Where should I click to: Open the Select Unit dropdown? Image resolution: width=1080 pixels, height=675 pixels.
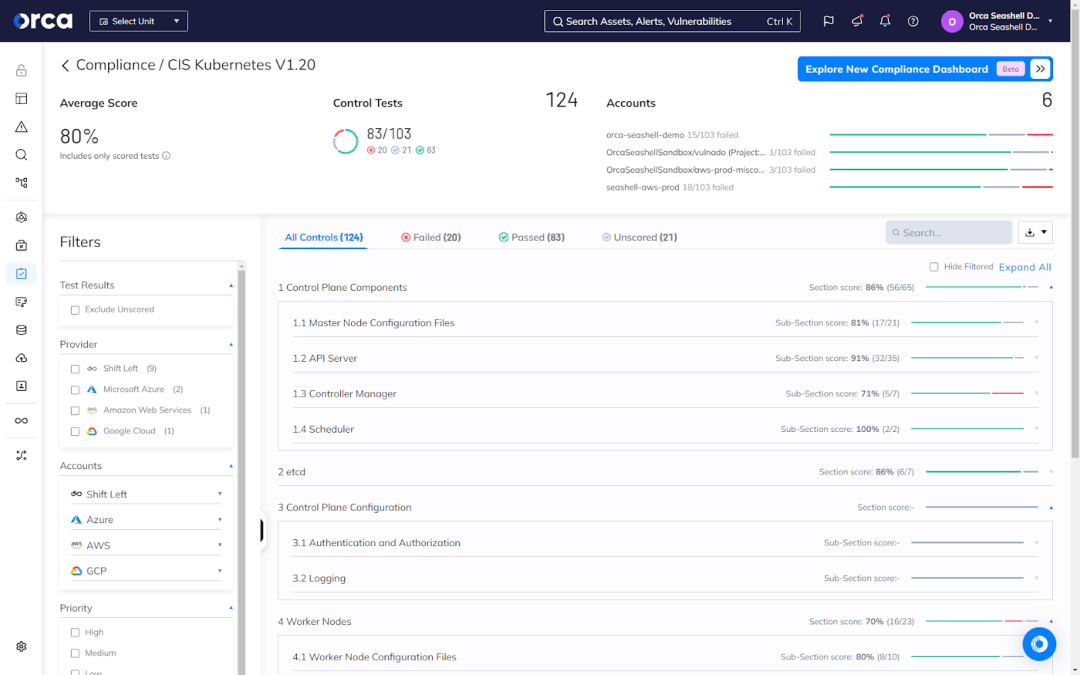point(138,21)
